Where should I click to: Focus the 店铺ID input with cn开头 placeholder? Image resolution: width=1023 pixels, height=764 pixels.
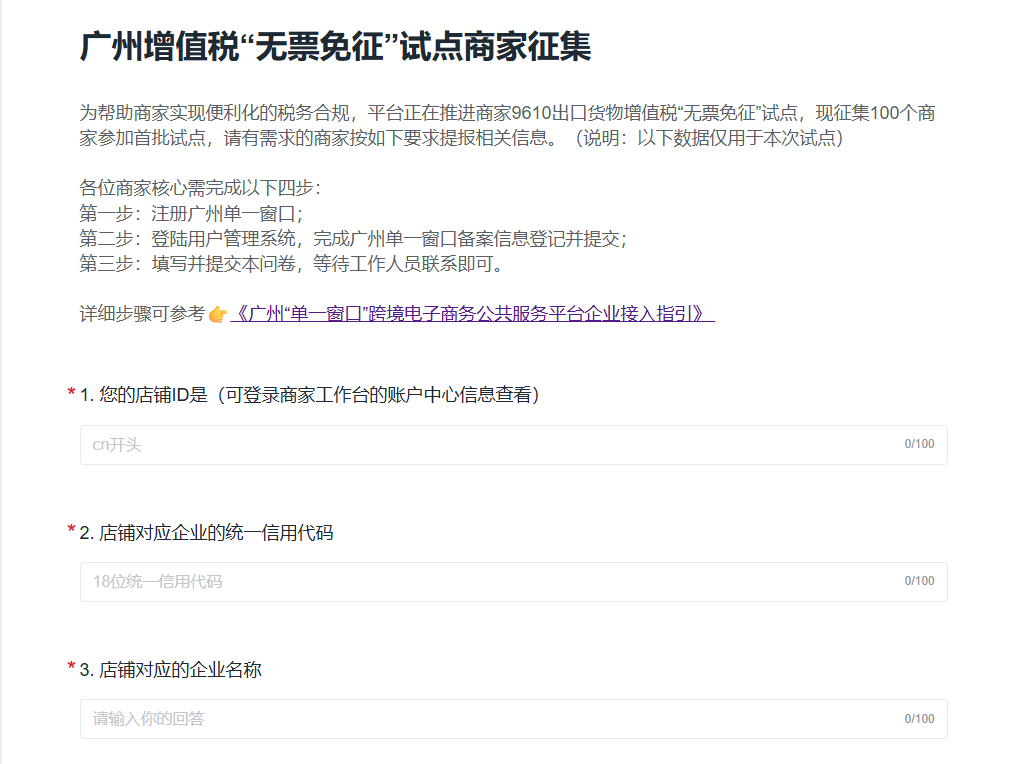(x=490, y=445)
